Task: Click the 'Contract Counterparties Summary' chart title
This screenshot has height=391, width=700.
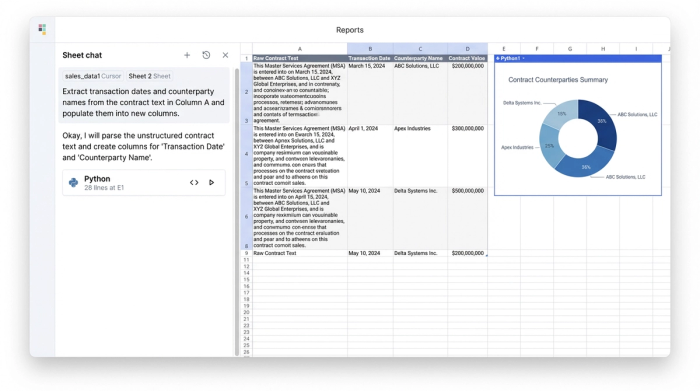Action: pos(558,80)
